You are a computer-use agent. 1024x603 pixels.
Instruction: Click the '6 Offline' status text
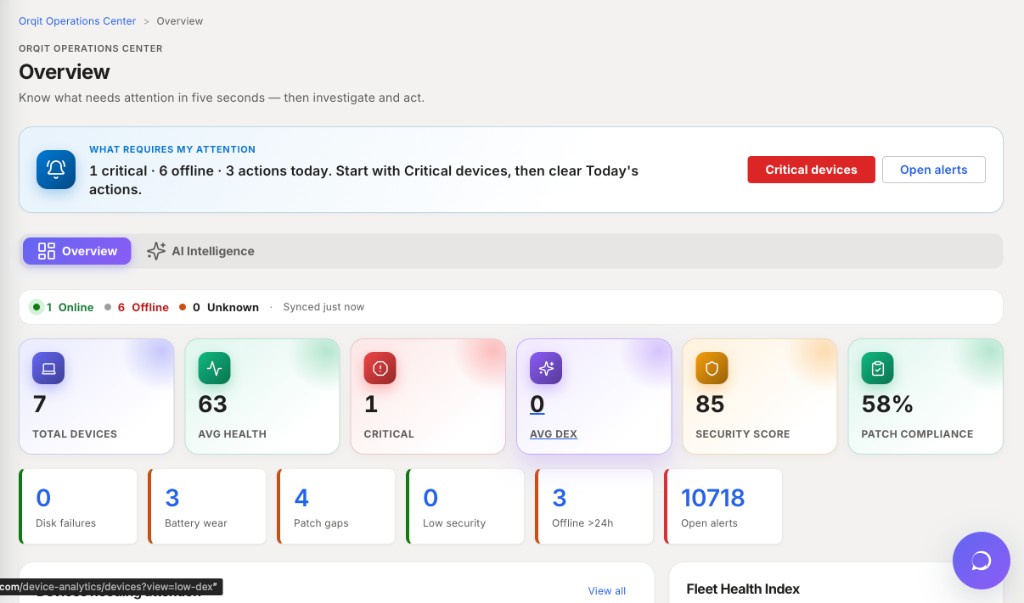tap(143, 307)
